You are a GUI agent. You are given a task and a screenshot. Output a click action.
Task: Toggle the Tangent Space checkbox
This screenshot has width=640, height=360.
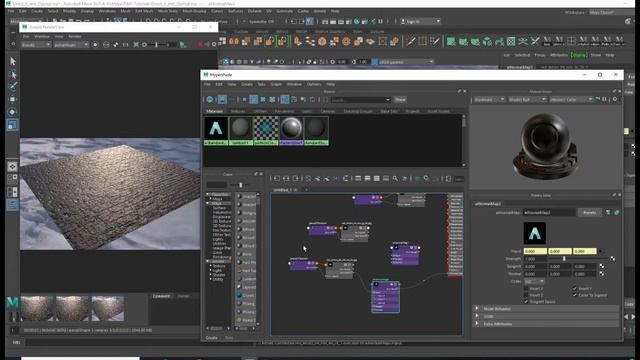click(526, 301)
